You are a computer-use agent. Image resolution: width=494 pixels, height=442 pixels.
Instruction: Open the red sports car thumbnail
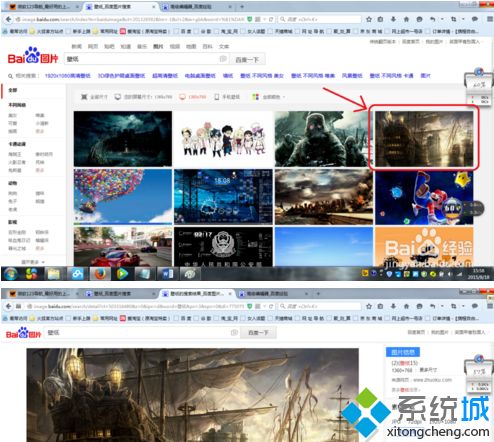[123, 246]
